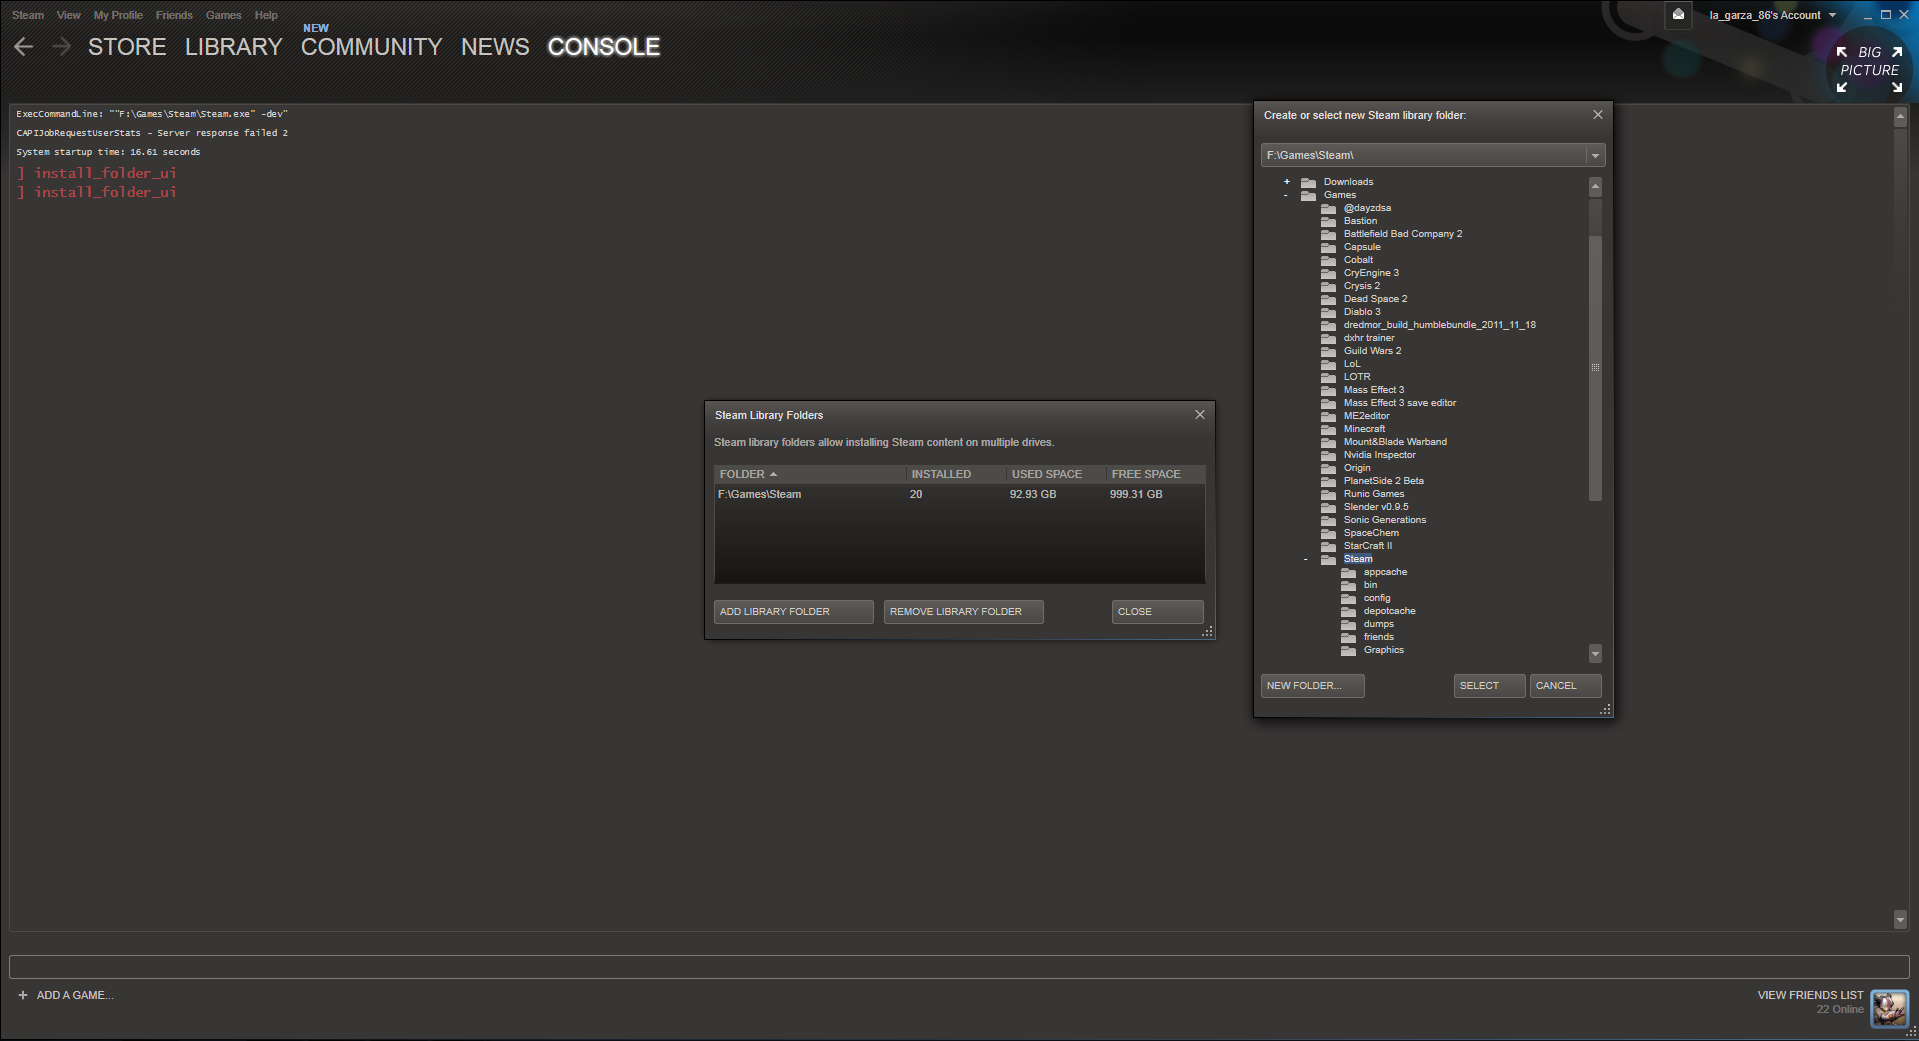
Task: Open the My Profile menu
Action: pyautogui.click(x=118, y=15)
